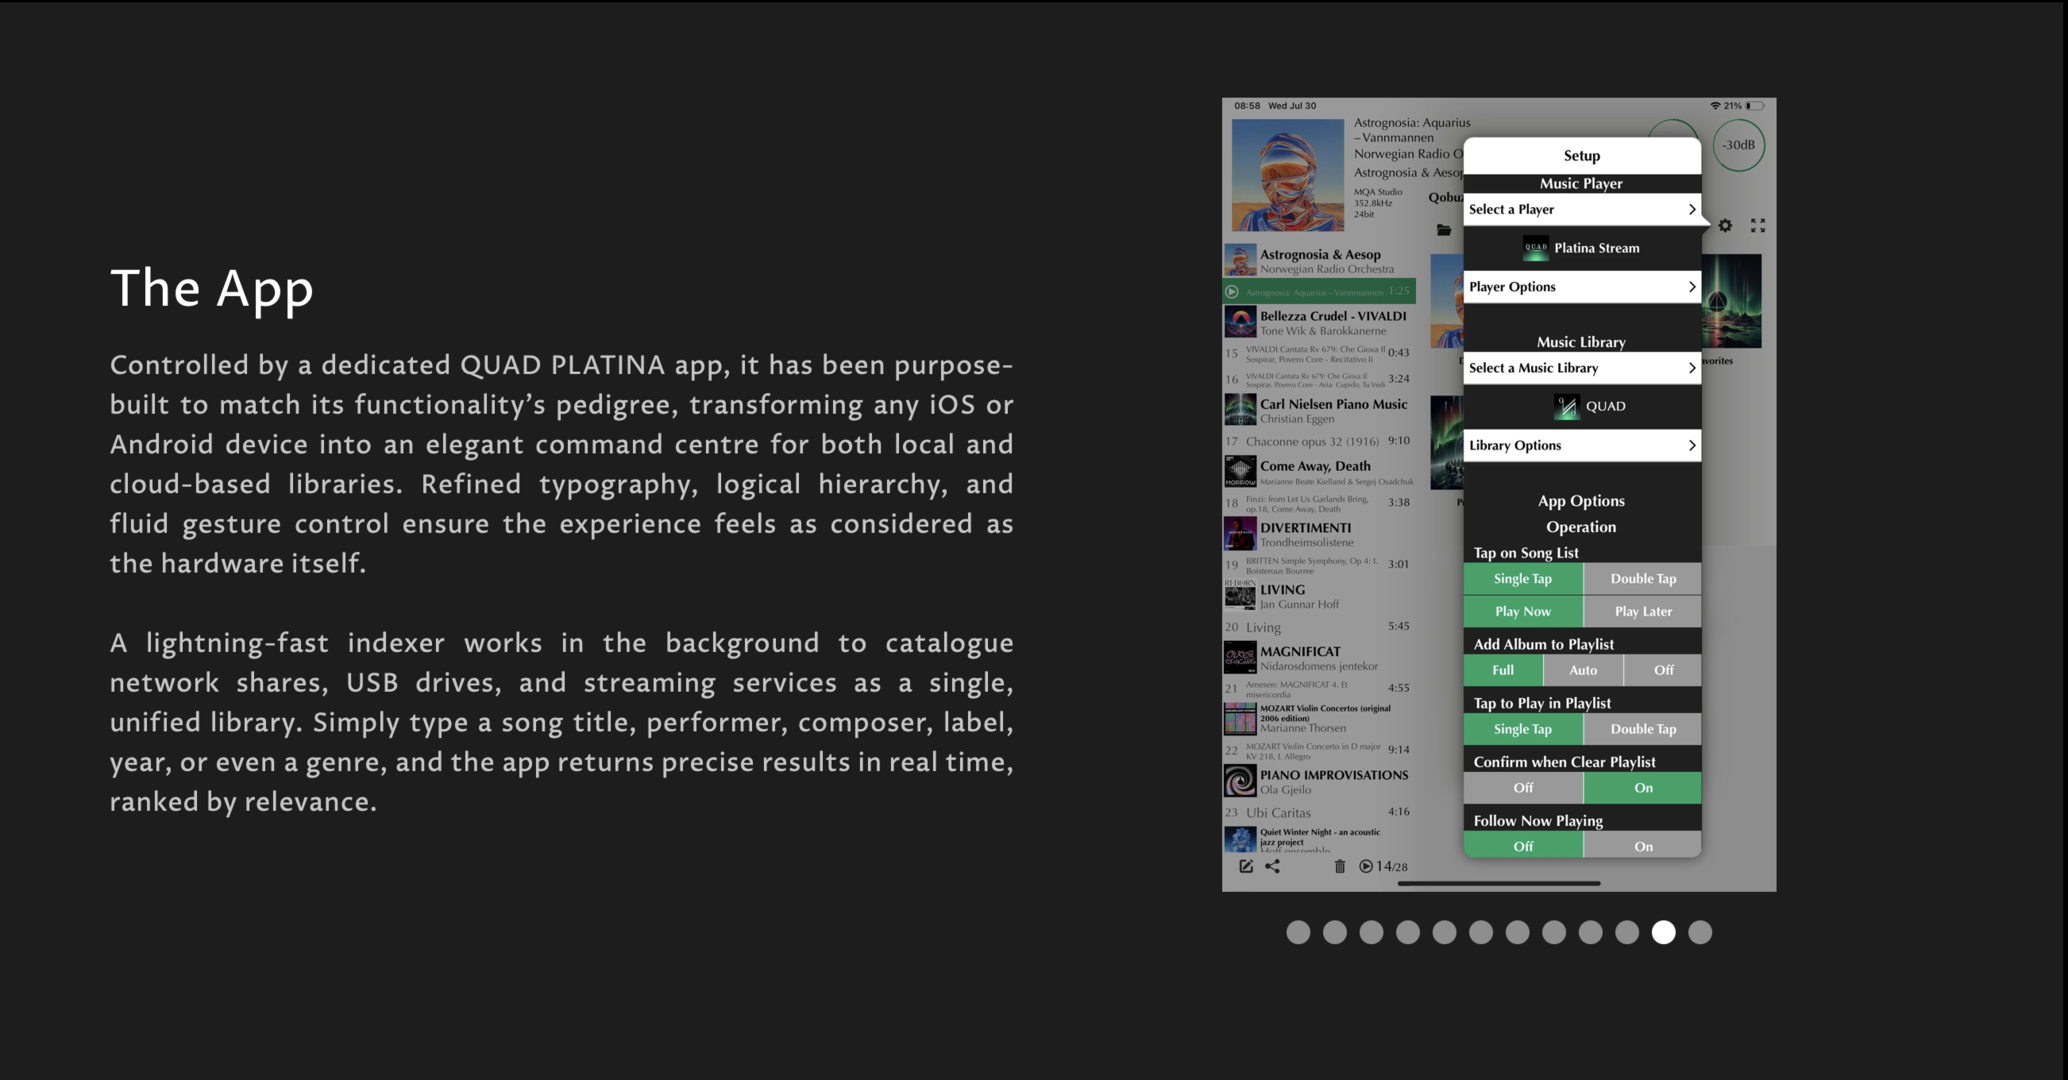Click the trash delete playlist icon
2068x1080 pixels.
point(1339,866)
